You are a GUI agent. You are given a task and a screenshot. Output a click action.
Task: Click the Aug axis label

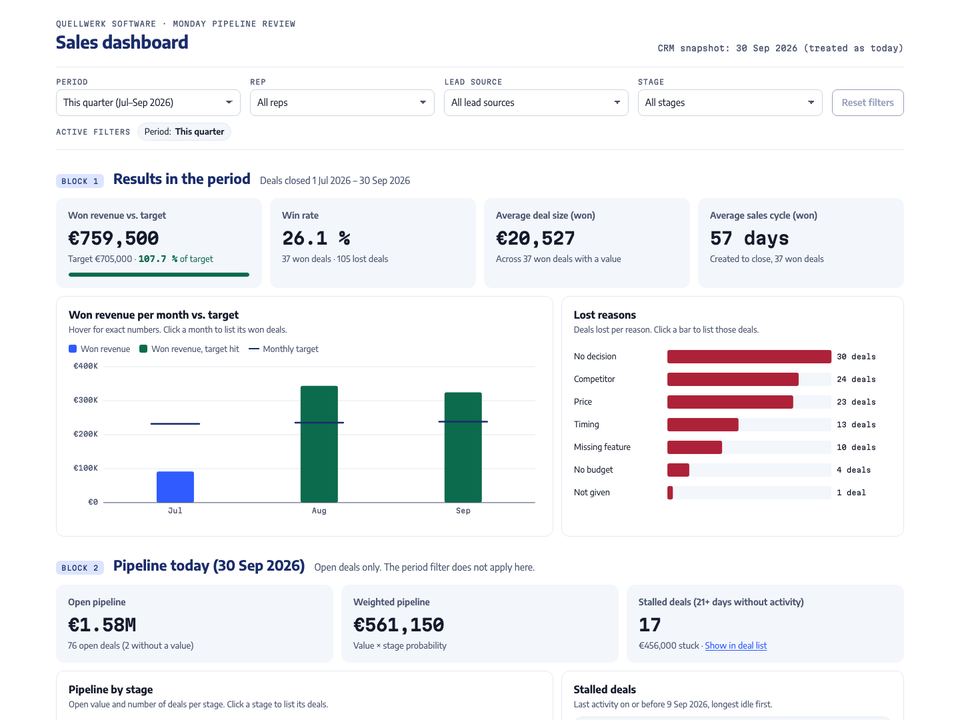pyautogui.click(x=319, y=511)
